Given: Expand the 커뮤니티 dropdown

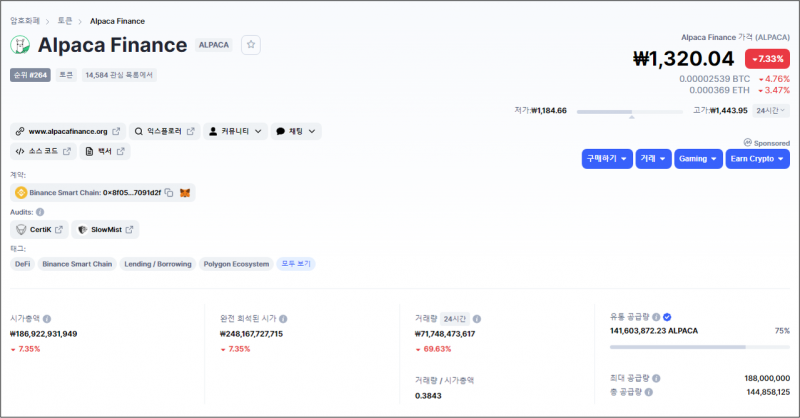Looking at the screenshot, I should (235, 131).
